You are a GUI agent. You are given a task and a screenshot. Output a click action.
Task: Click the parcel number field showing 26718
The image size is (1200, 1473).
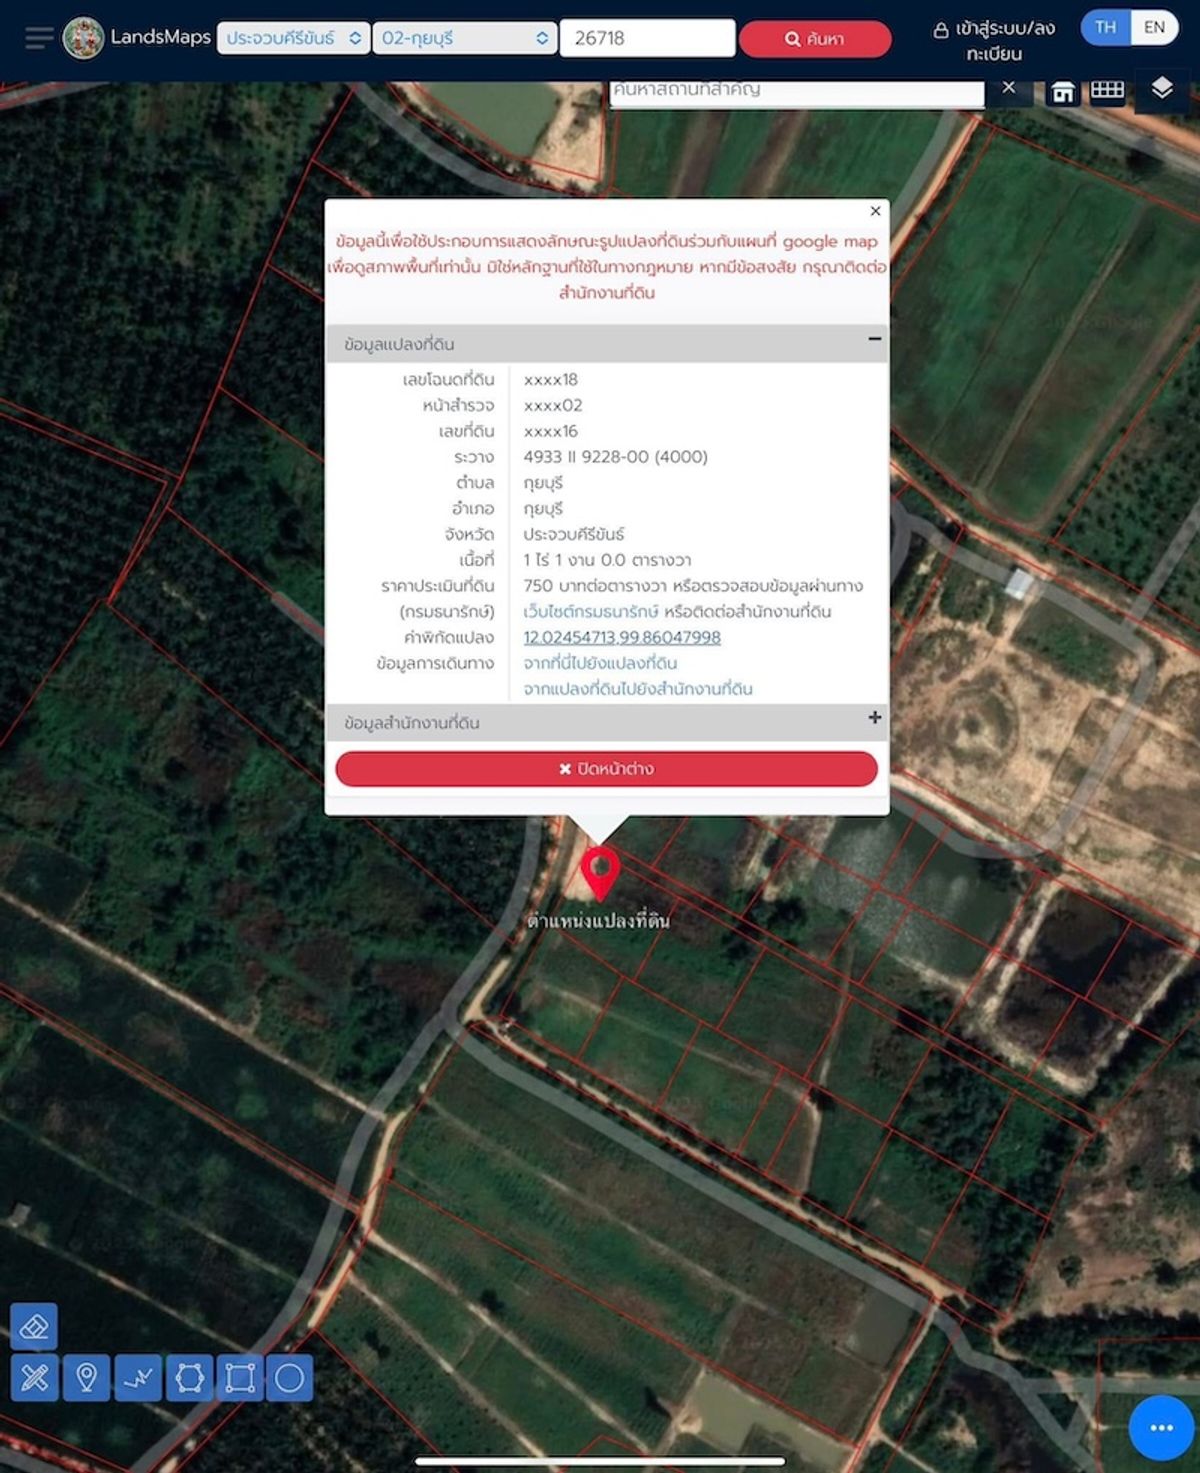pyautogui.click(x=647, y=38)
